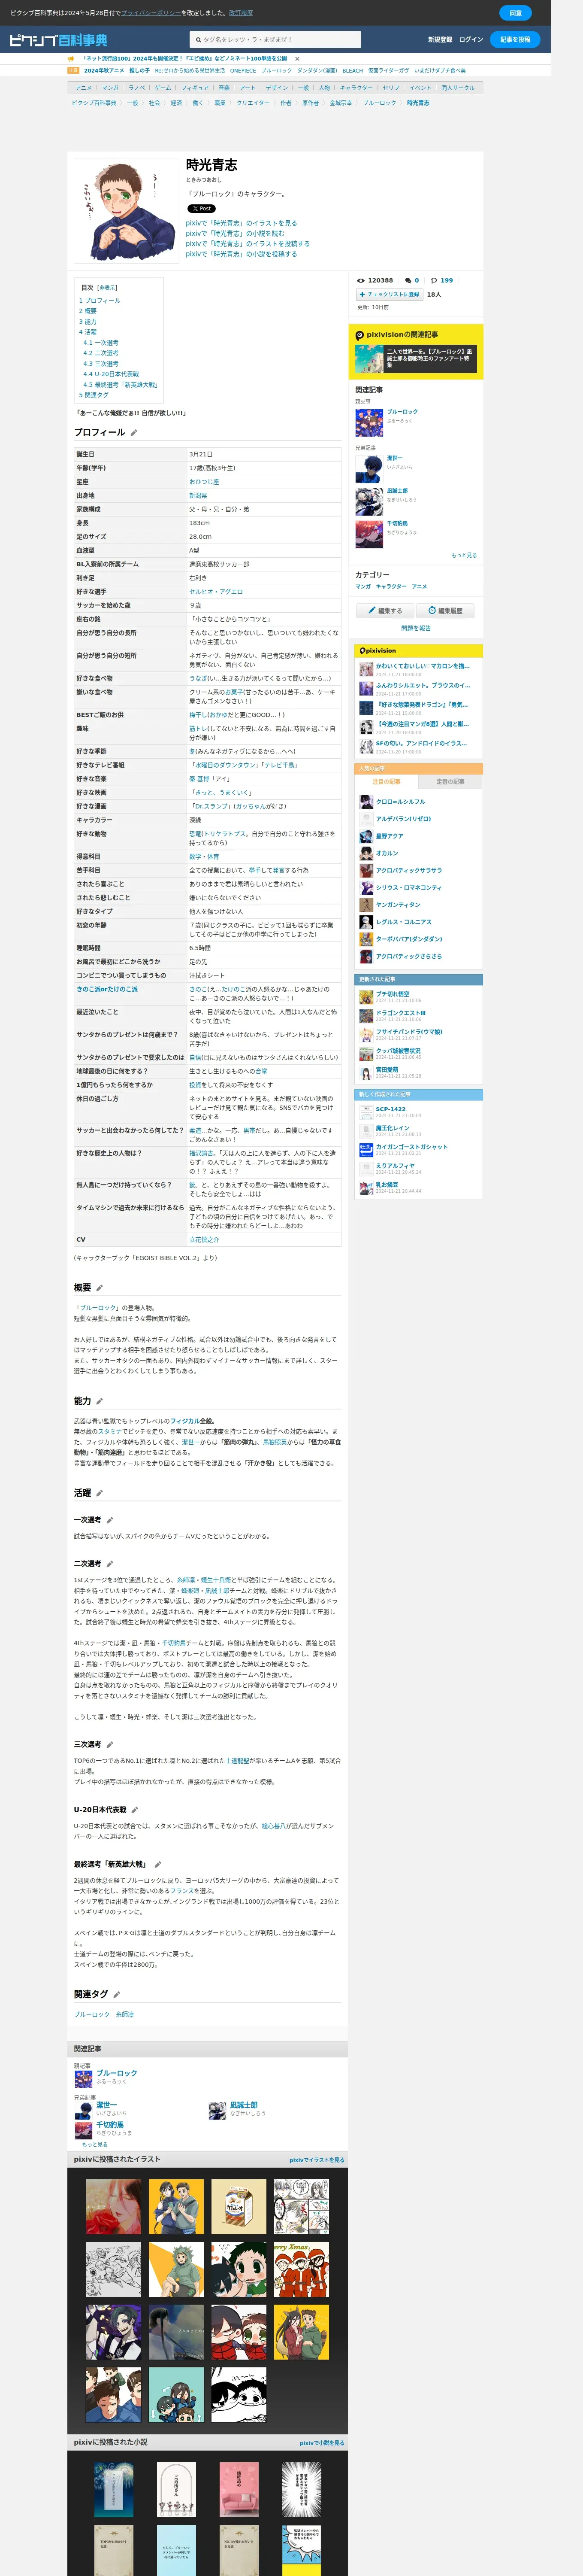Image resolution: width=583 pixels, height=2576 pixels.
Task: Click the pencil edit icon beside プロフィール
Action: (134, 433)
